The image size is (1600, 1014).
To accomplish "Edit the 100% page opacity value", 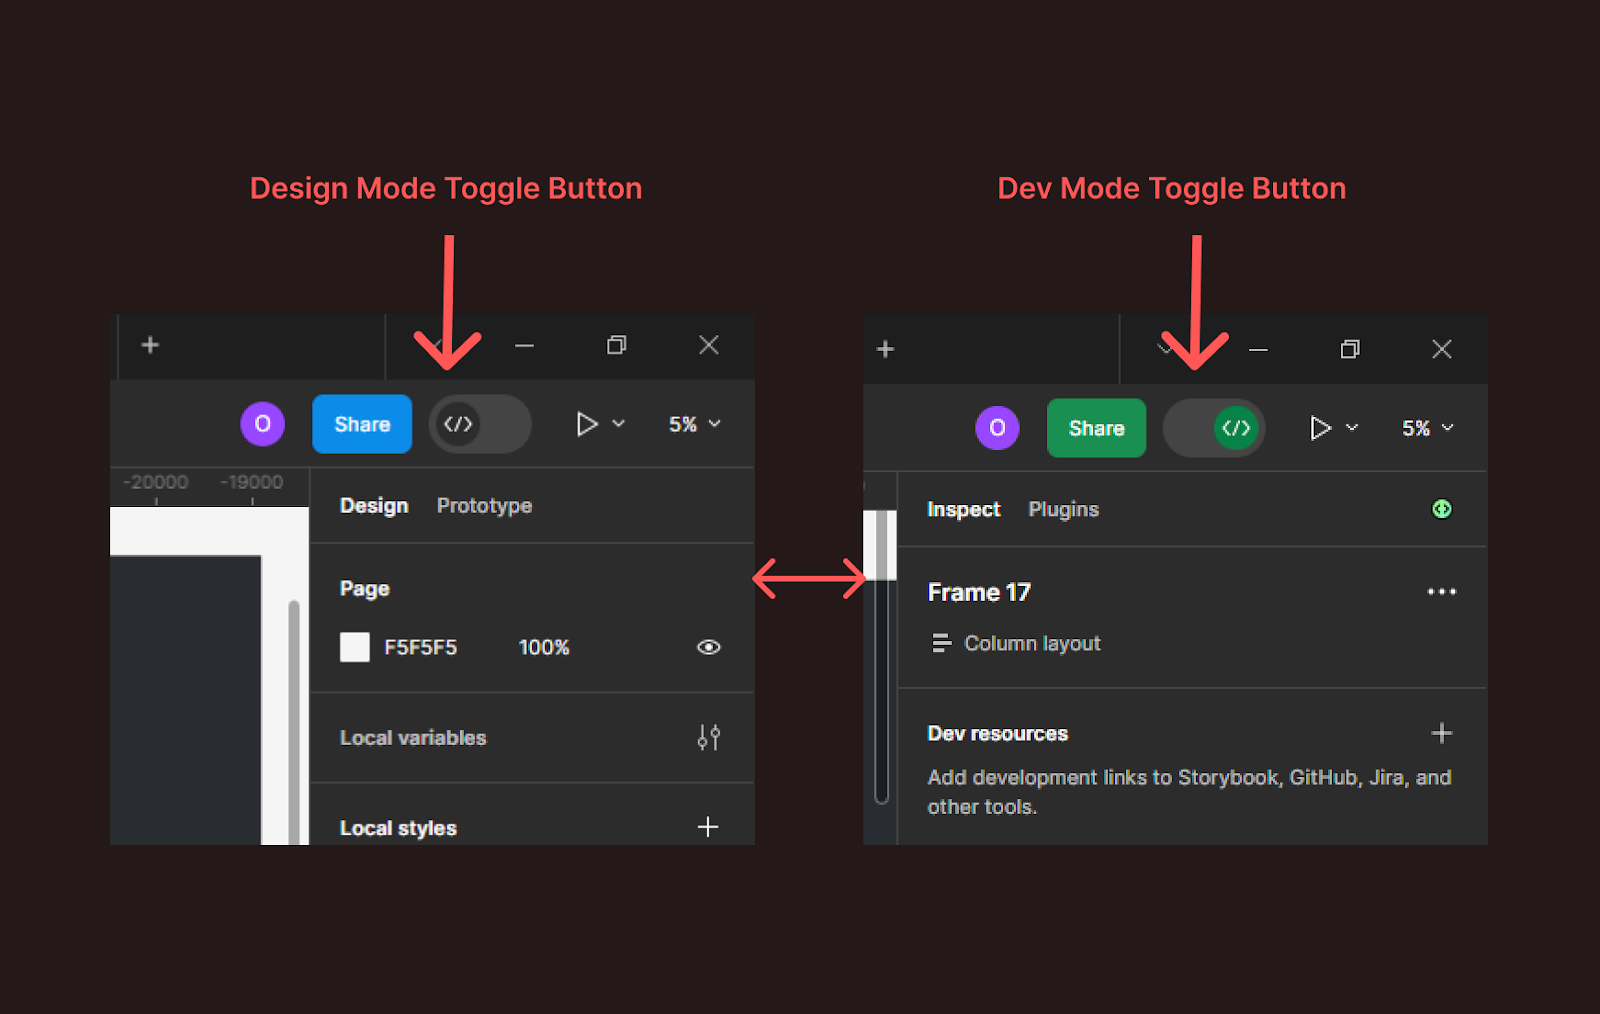I will [544, 648].
